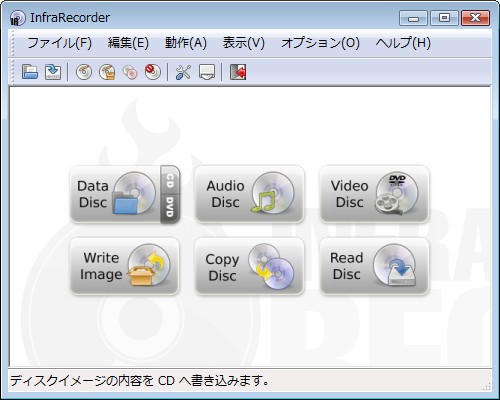Click the burn image box-and-disc toolbar icon
500x400 pixels.
tap(107, 72)
